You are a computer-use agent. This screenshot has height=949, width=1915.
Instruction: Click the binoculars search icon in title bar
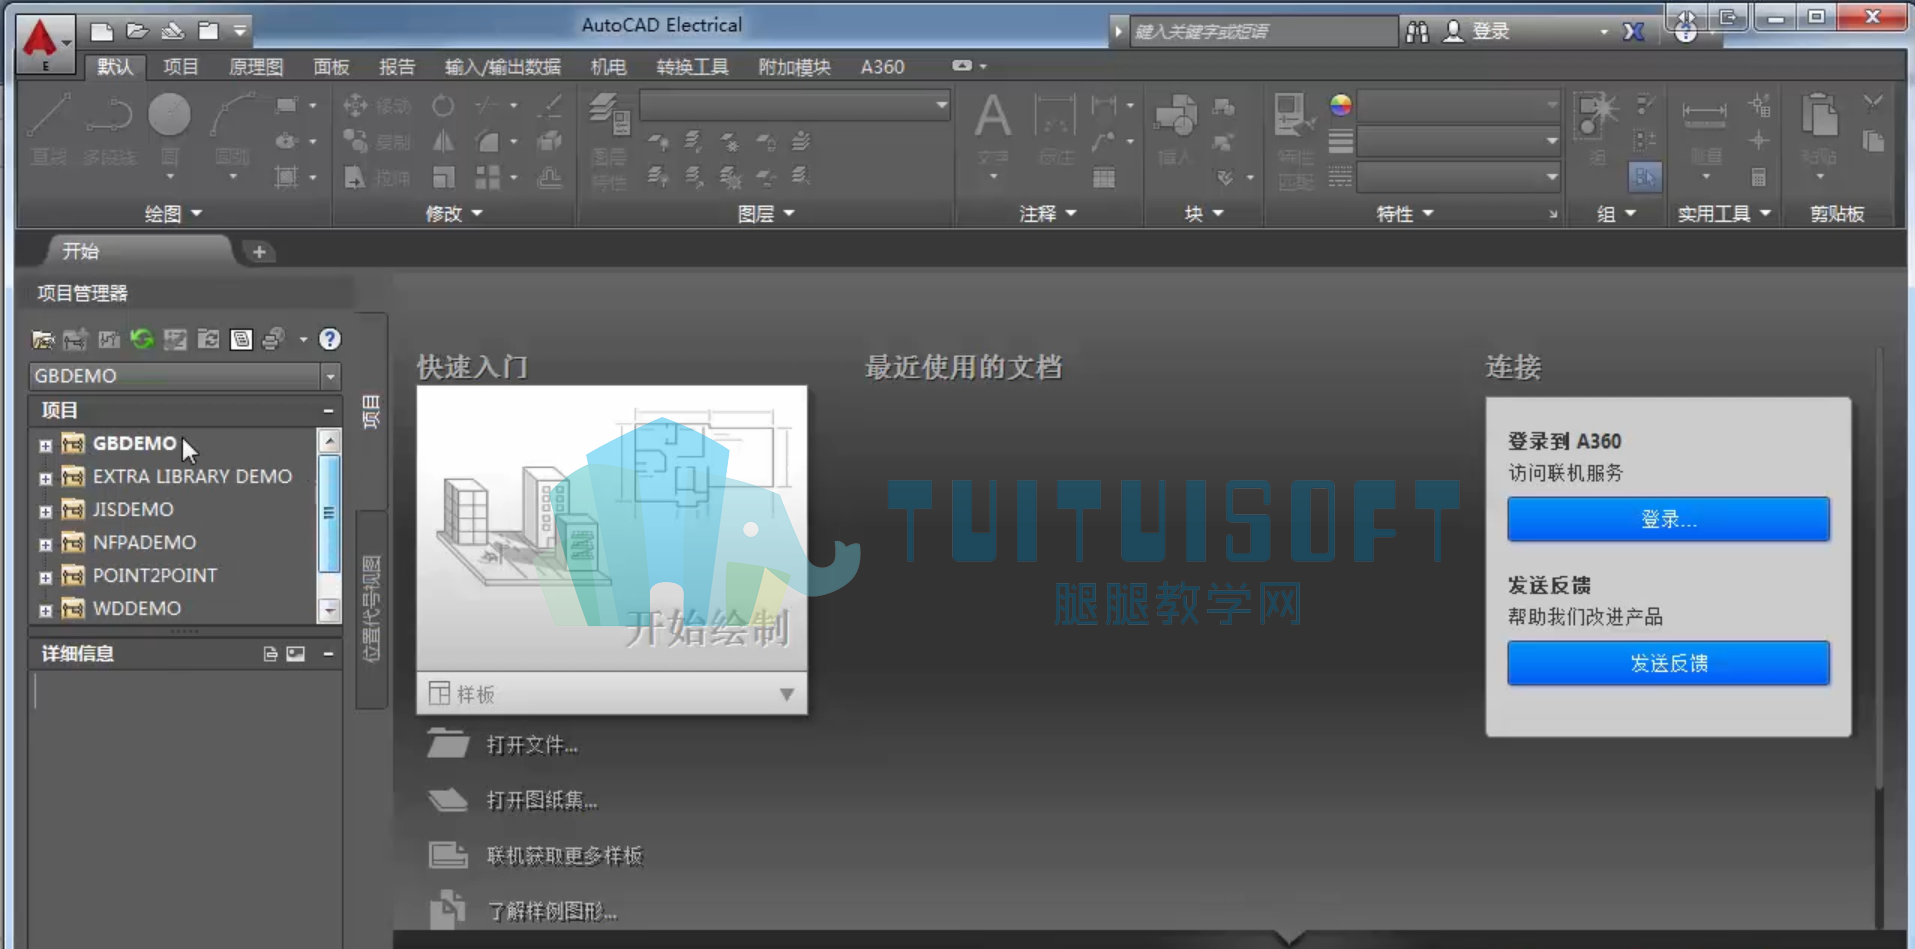click(1417, 32)
